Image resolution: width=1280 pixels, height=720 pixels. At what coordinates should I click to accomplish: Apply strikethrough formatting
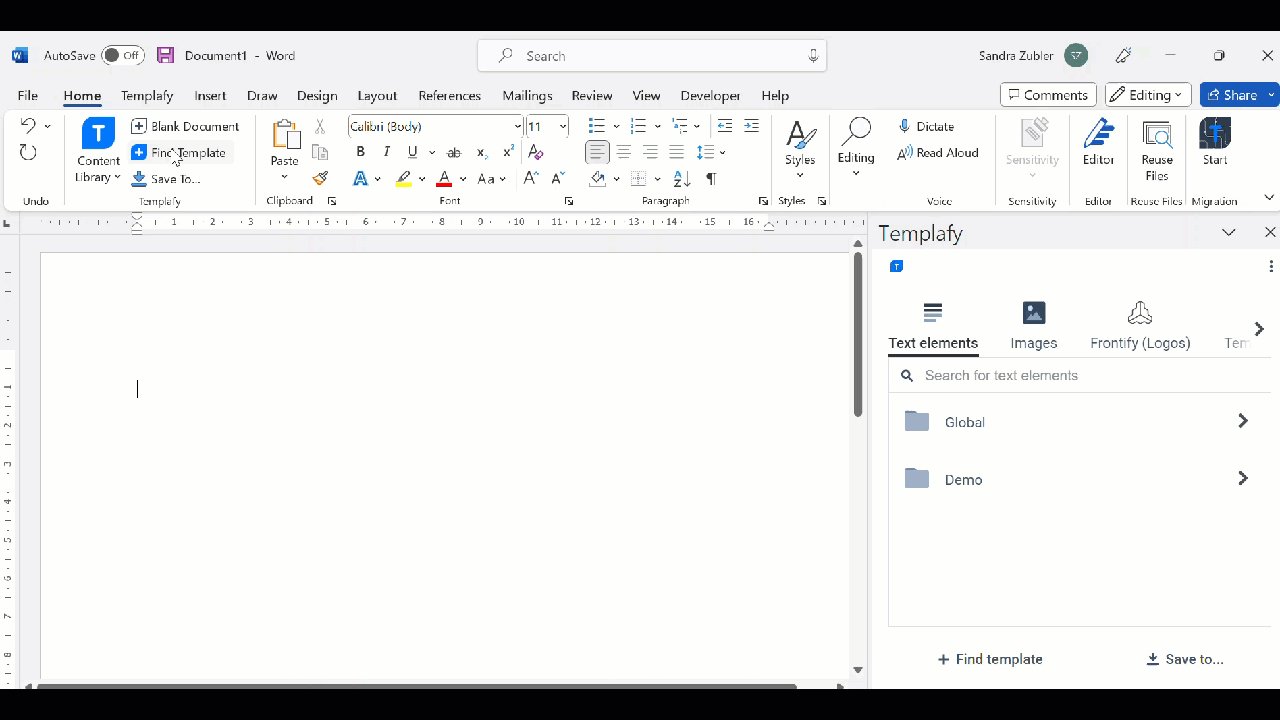pyautogui.click(x=454, y=153)
